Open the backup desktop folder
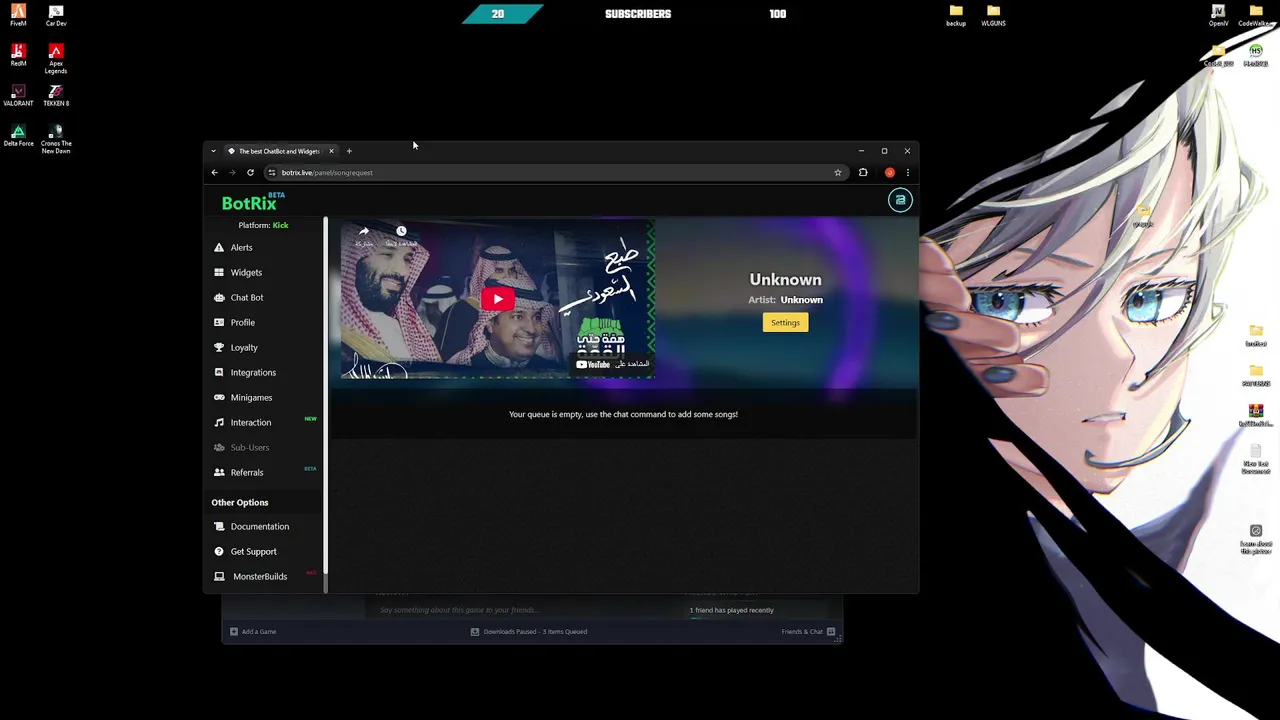The image size is (1280, 720). pyautogui.click(x=956, y=16)
